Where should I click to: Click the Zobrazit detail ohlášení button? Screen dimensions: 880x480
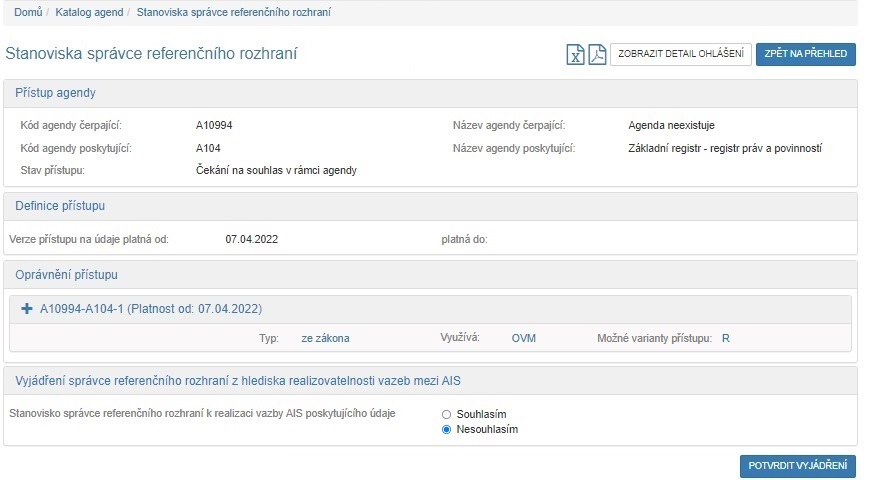click(680, 54)
